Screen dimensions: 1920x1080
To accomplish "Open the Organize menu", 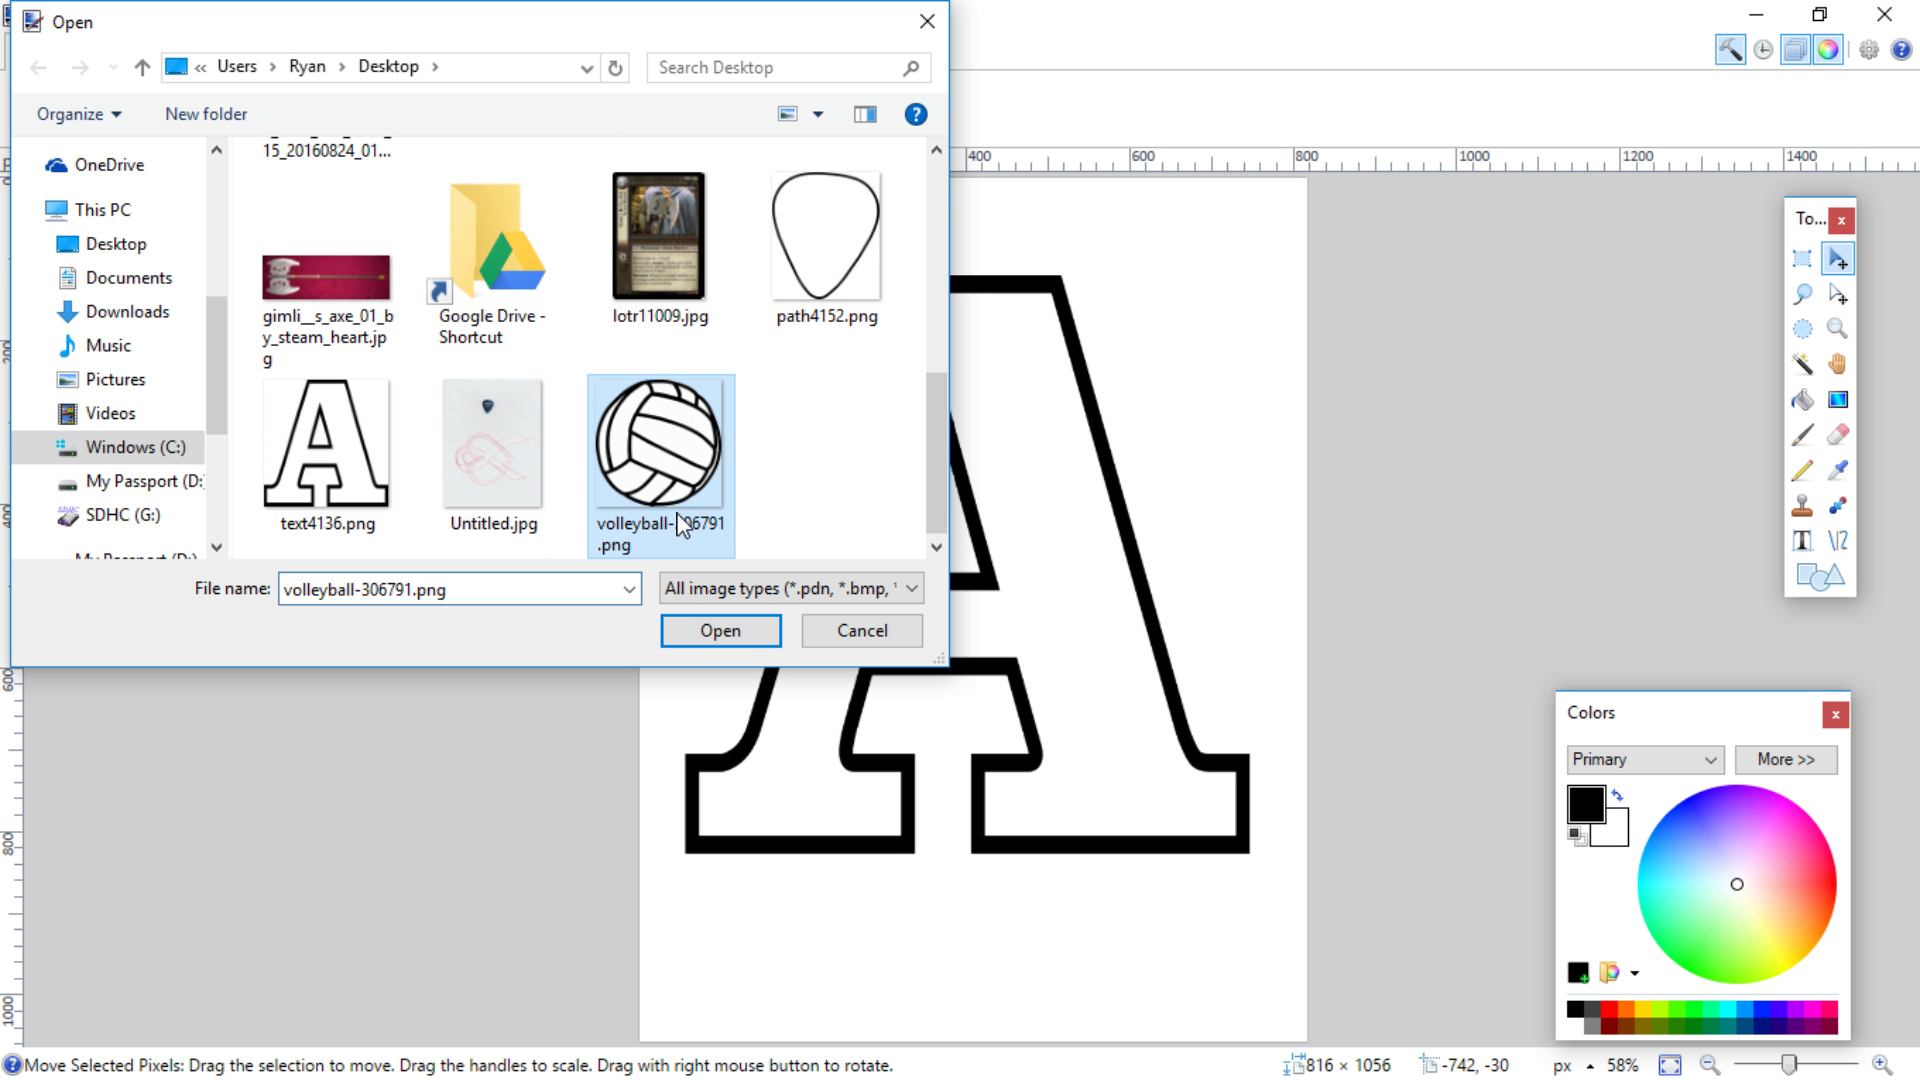I will [x=79, y=114].
